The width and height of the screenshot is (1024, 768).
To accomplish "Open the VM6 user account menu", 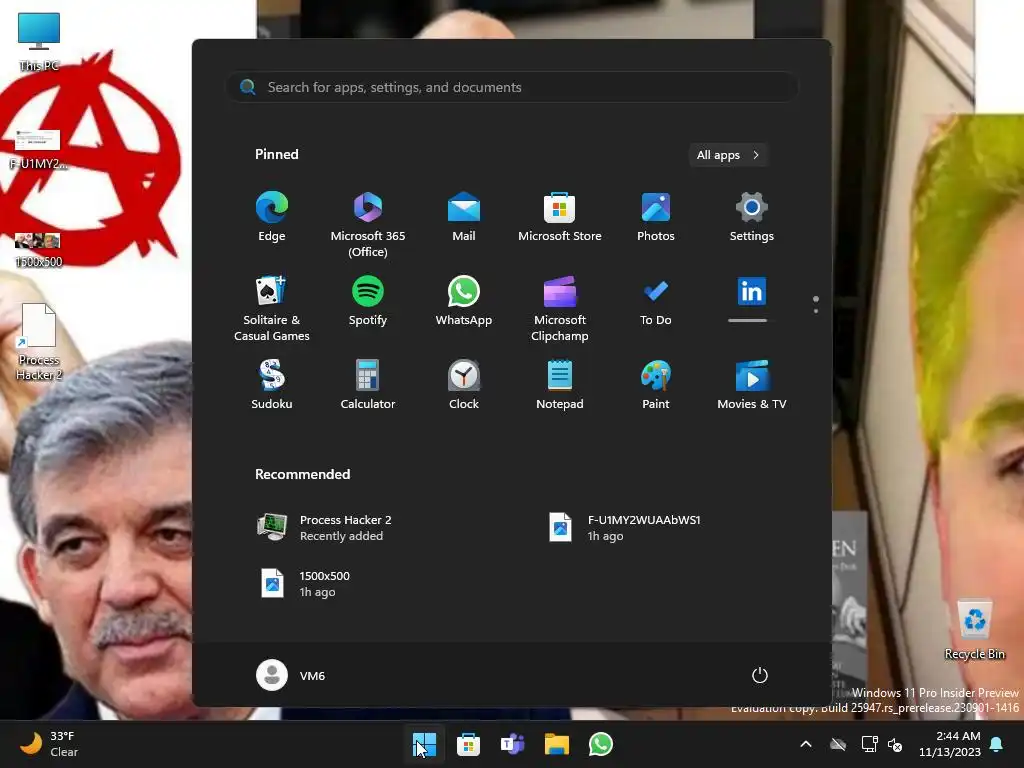I will pyautogui.click(x=291, y=675).
